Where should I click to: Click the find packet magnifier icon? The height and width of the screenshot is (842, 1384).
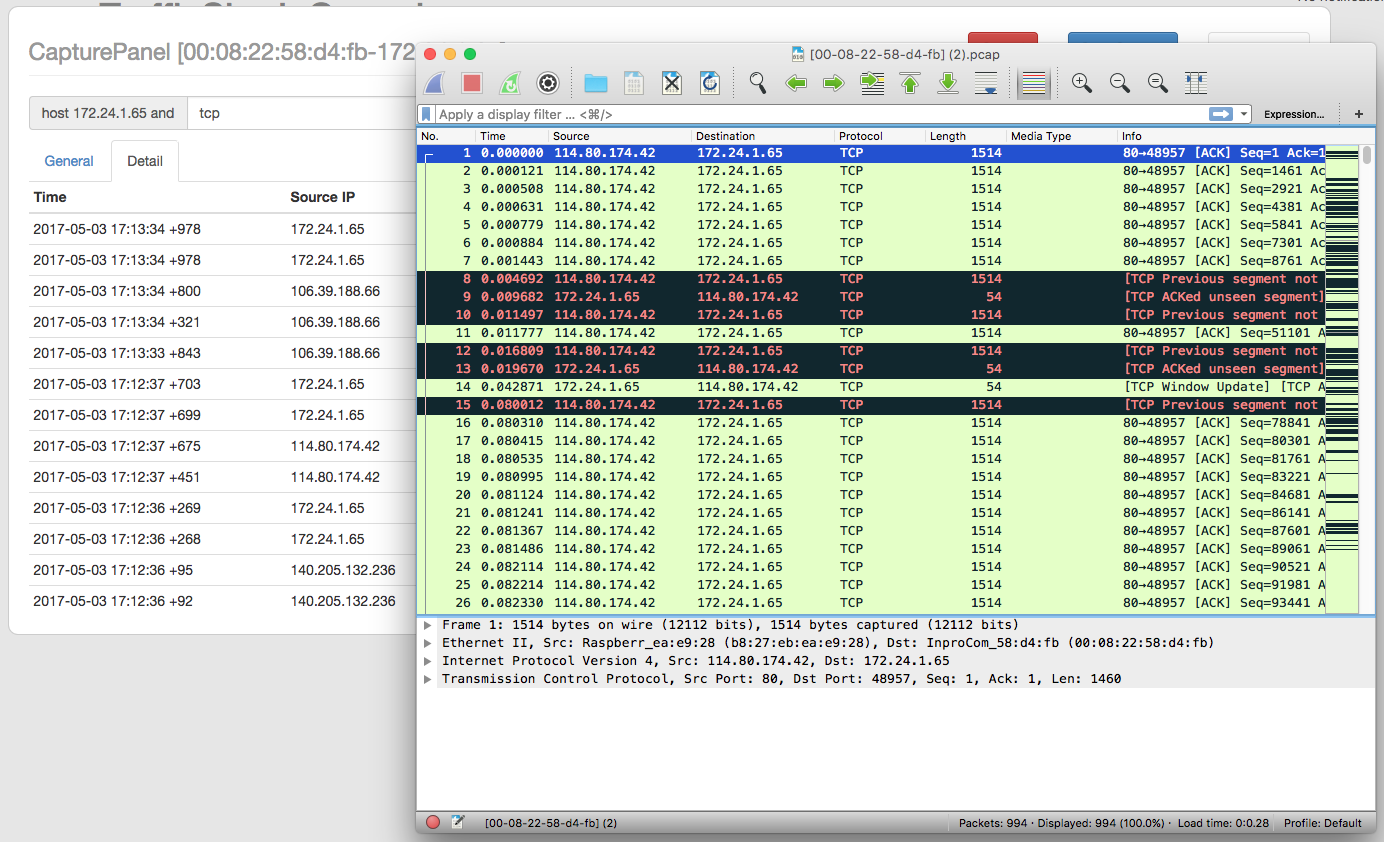[x=758, y=83]
